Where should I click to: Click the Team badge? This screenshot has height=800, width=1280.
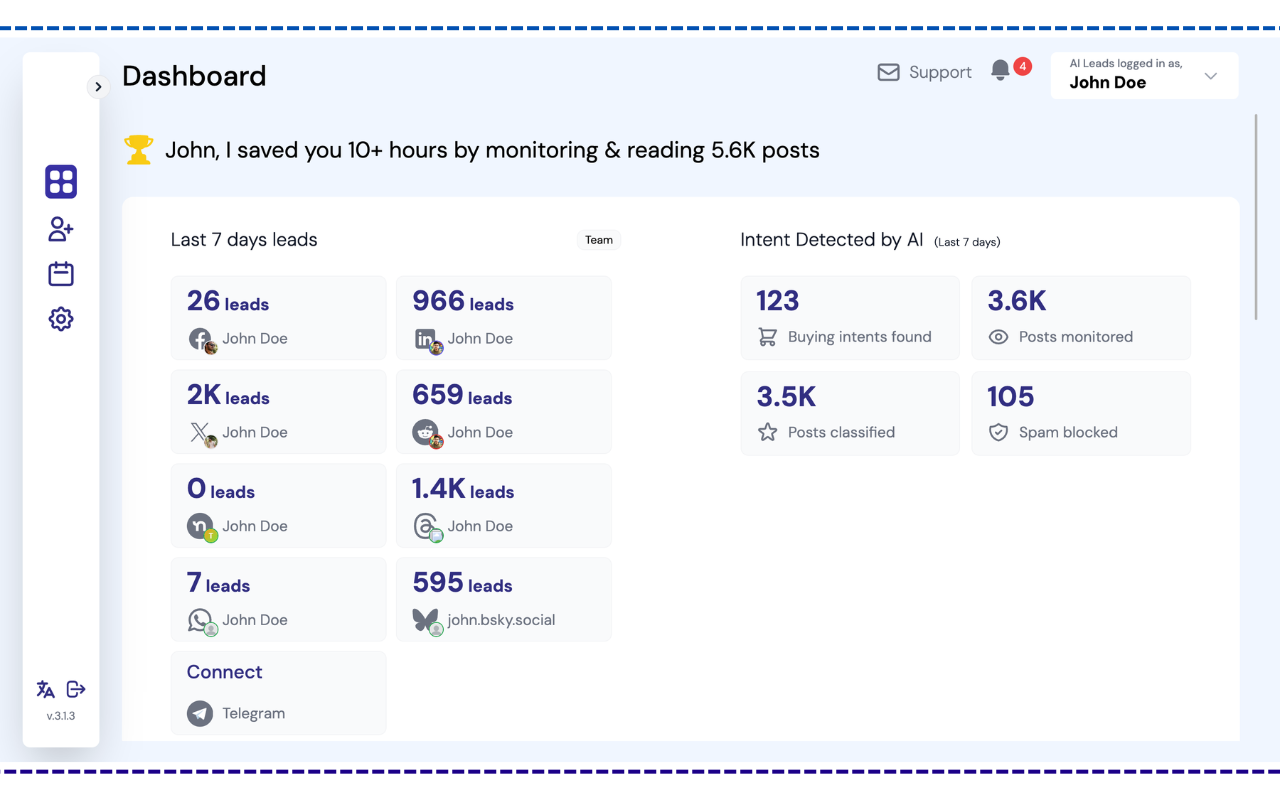click(599, 240)
